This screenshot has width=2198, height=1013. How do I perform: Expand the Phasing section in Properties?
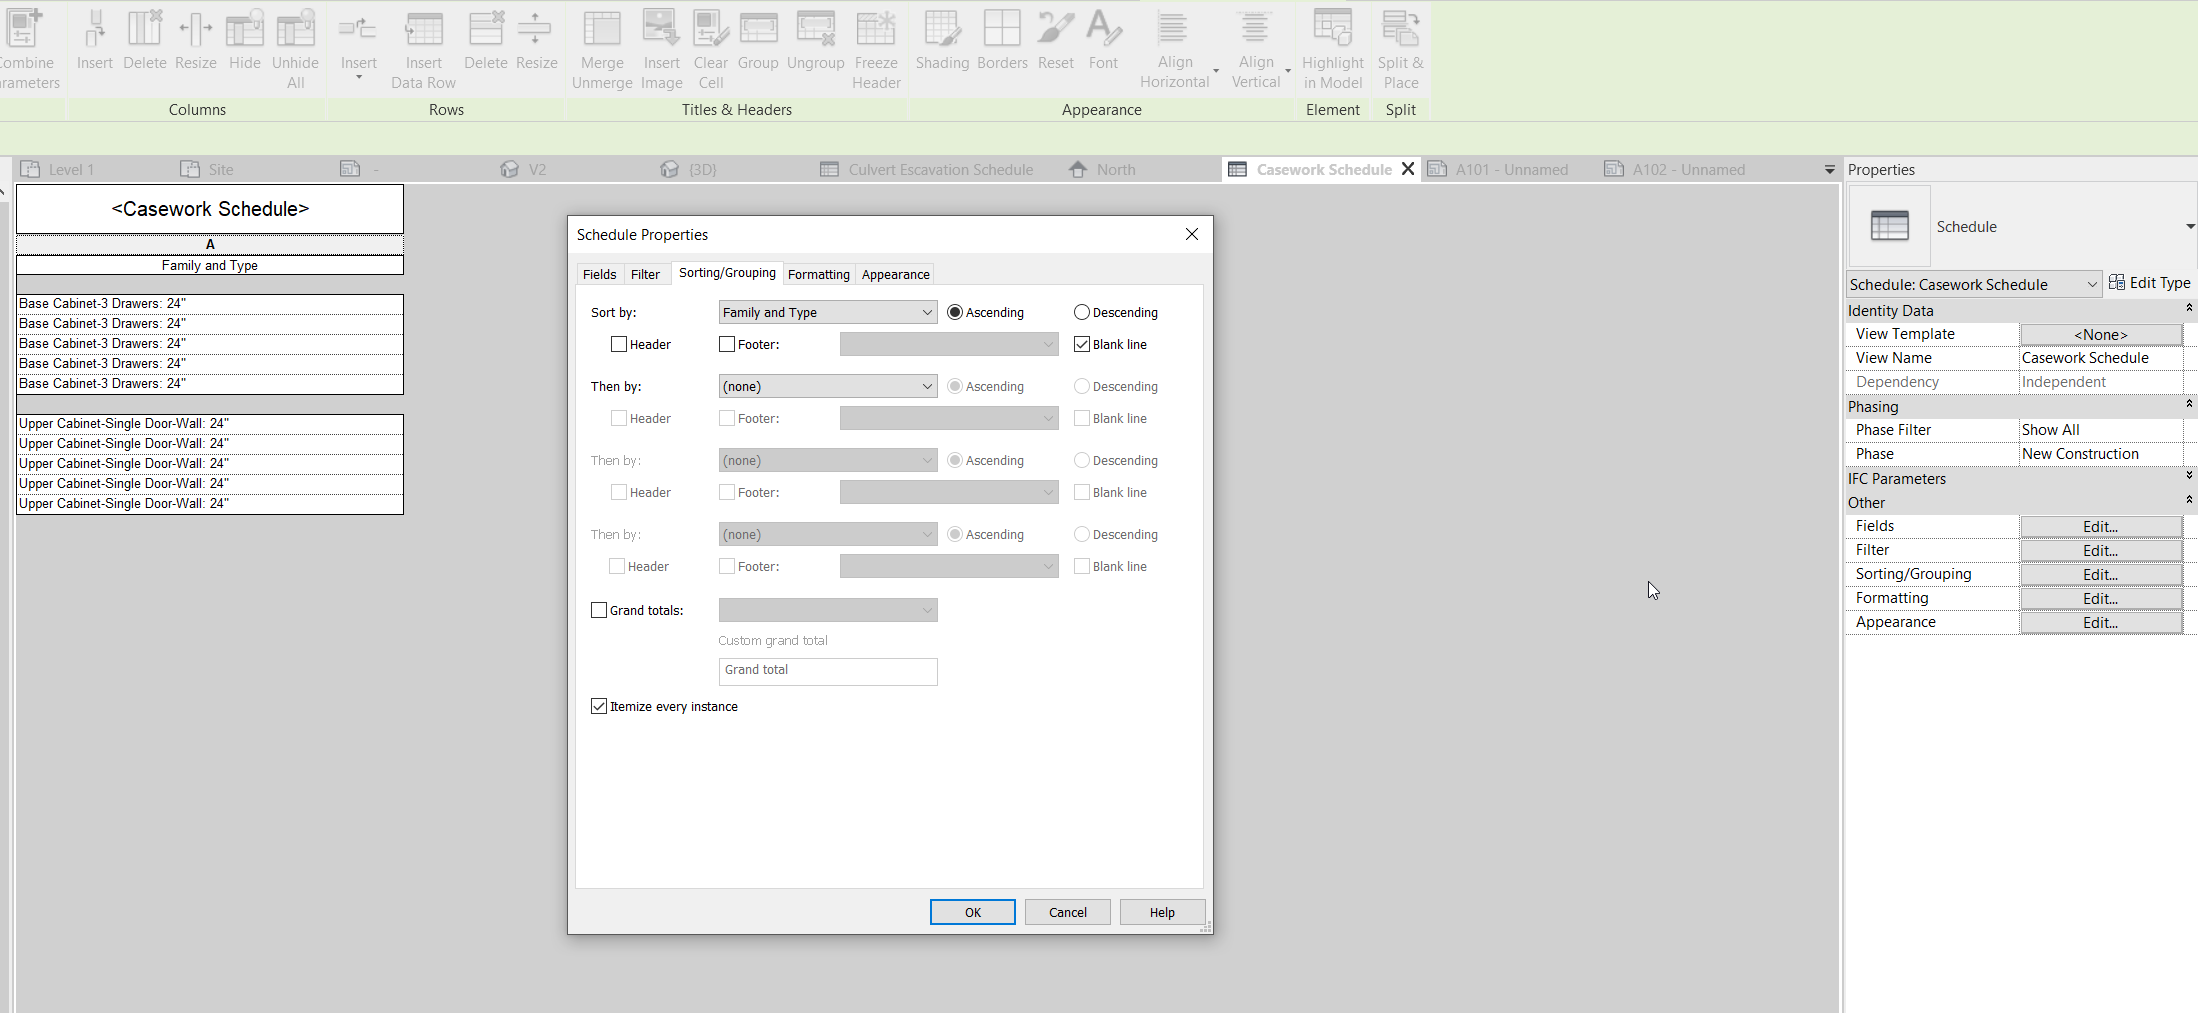click(2189, 404)
